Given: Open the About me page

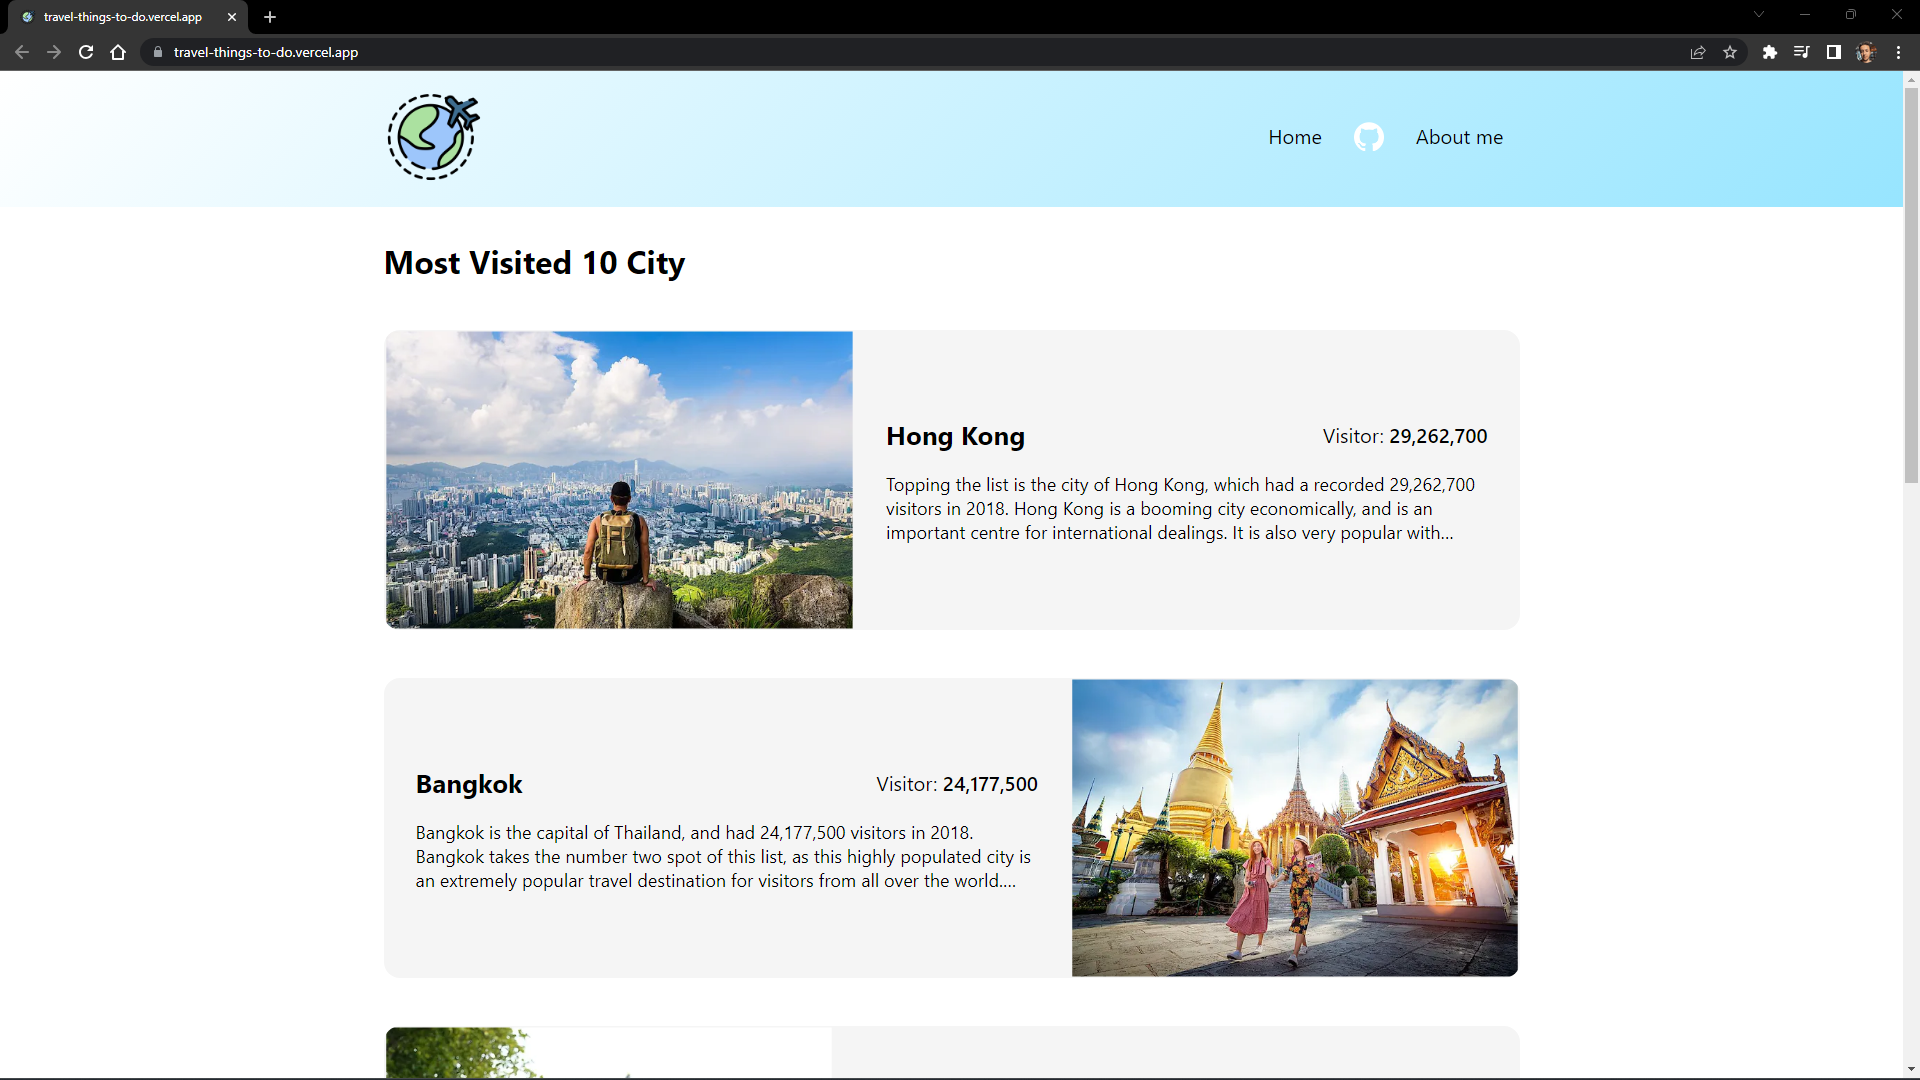Looking at the screenshot, I should pos(1458,137).
